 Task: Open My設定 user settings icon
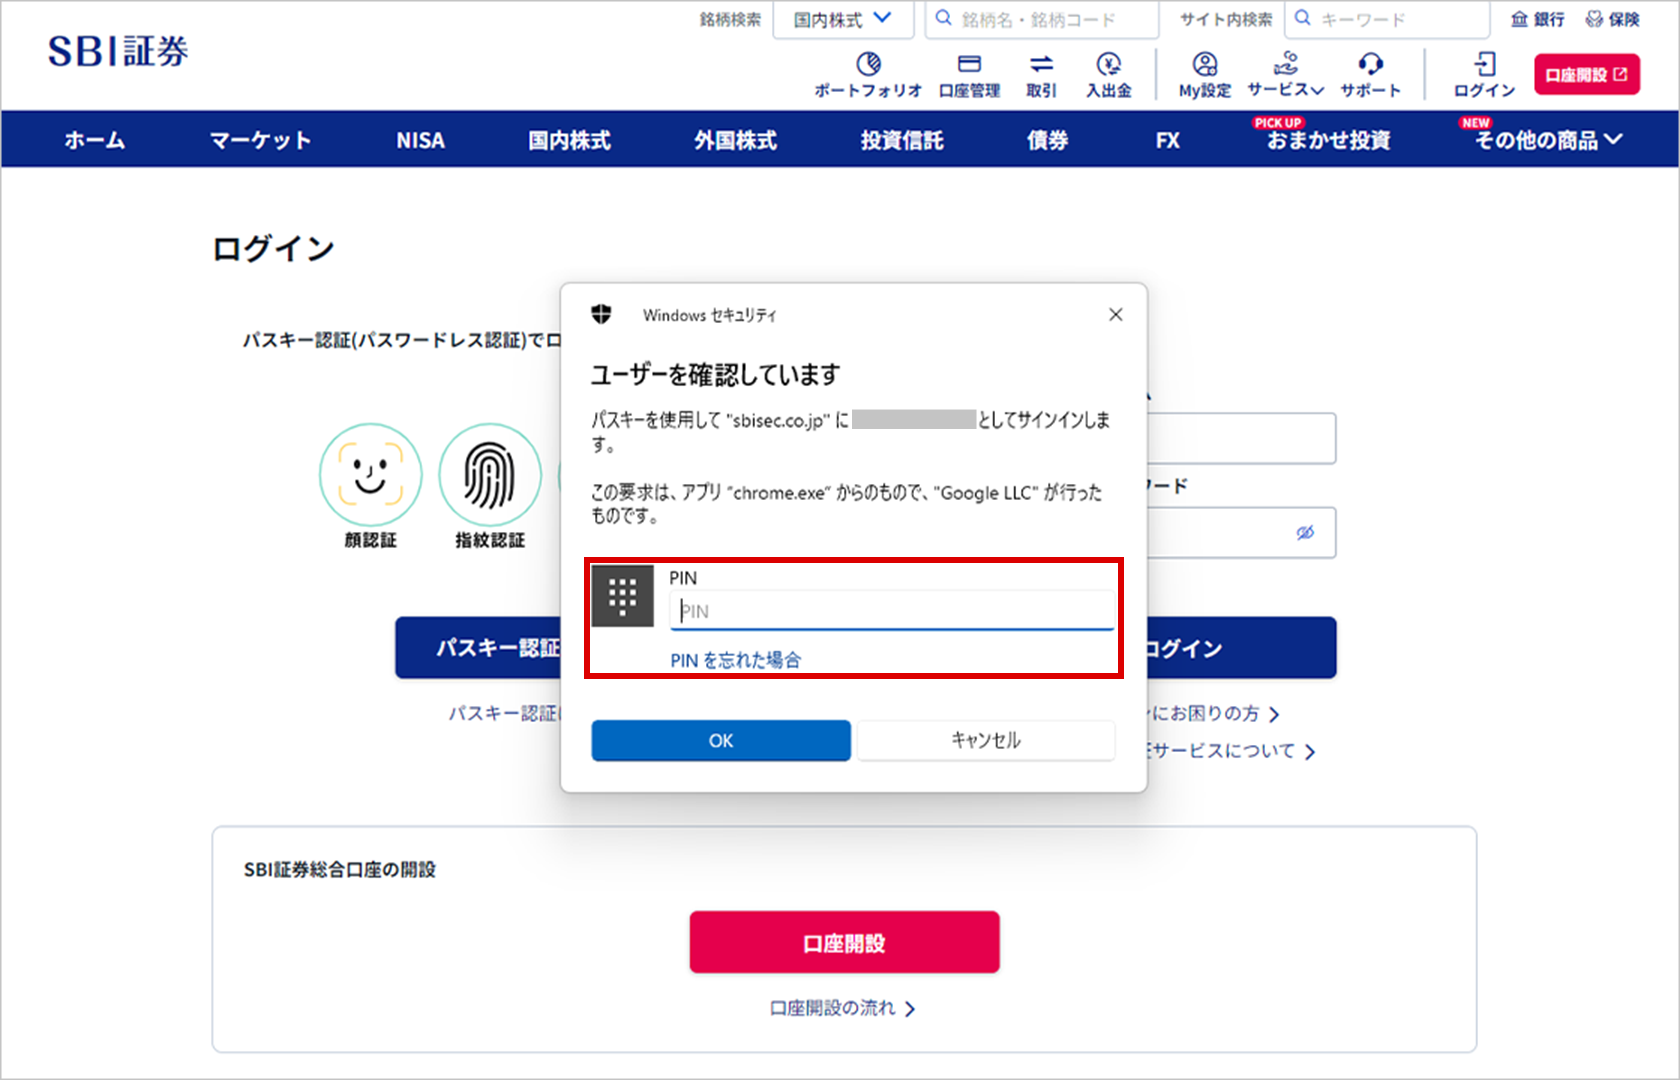pos(1205,65)
